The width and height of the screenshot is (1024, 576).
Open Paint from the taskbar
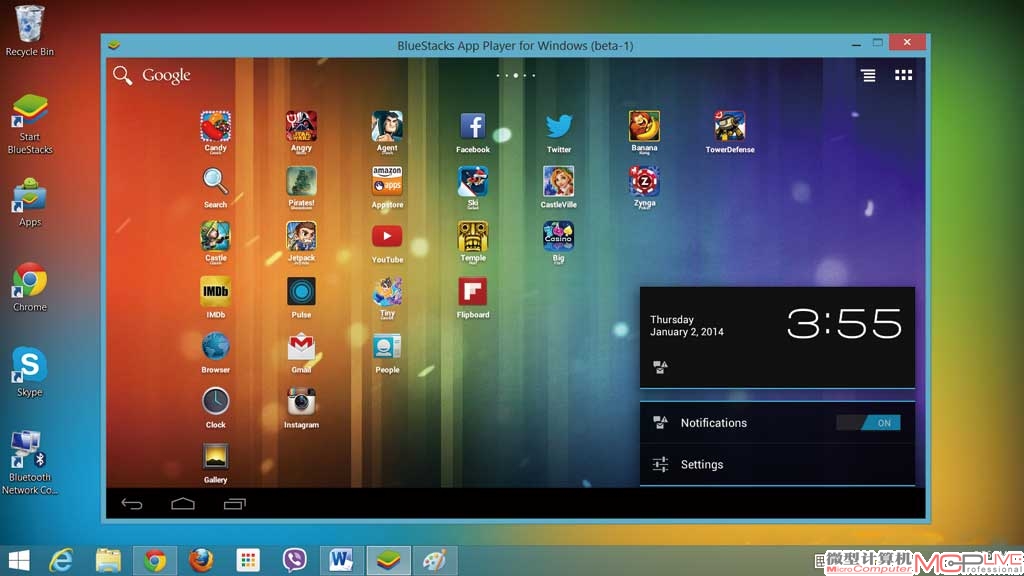point(435,560)
